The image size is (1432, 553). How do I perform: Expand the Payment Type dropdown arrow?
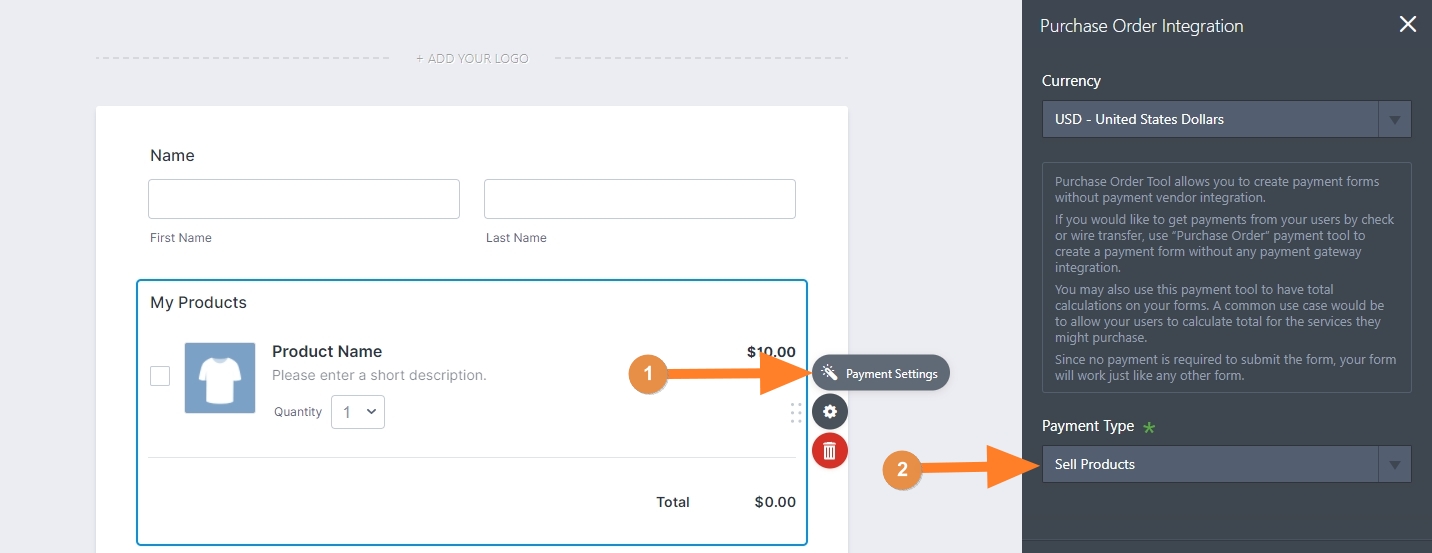[1394, 464]
